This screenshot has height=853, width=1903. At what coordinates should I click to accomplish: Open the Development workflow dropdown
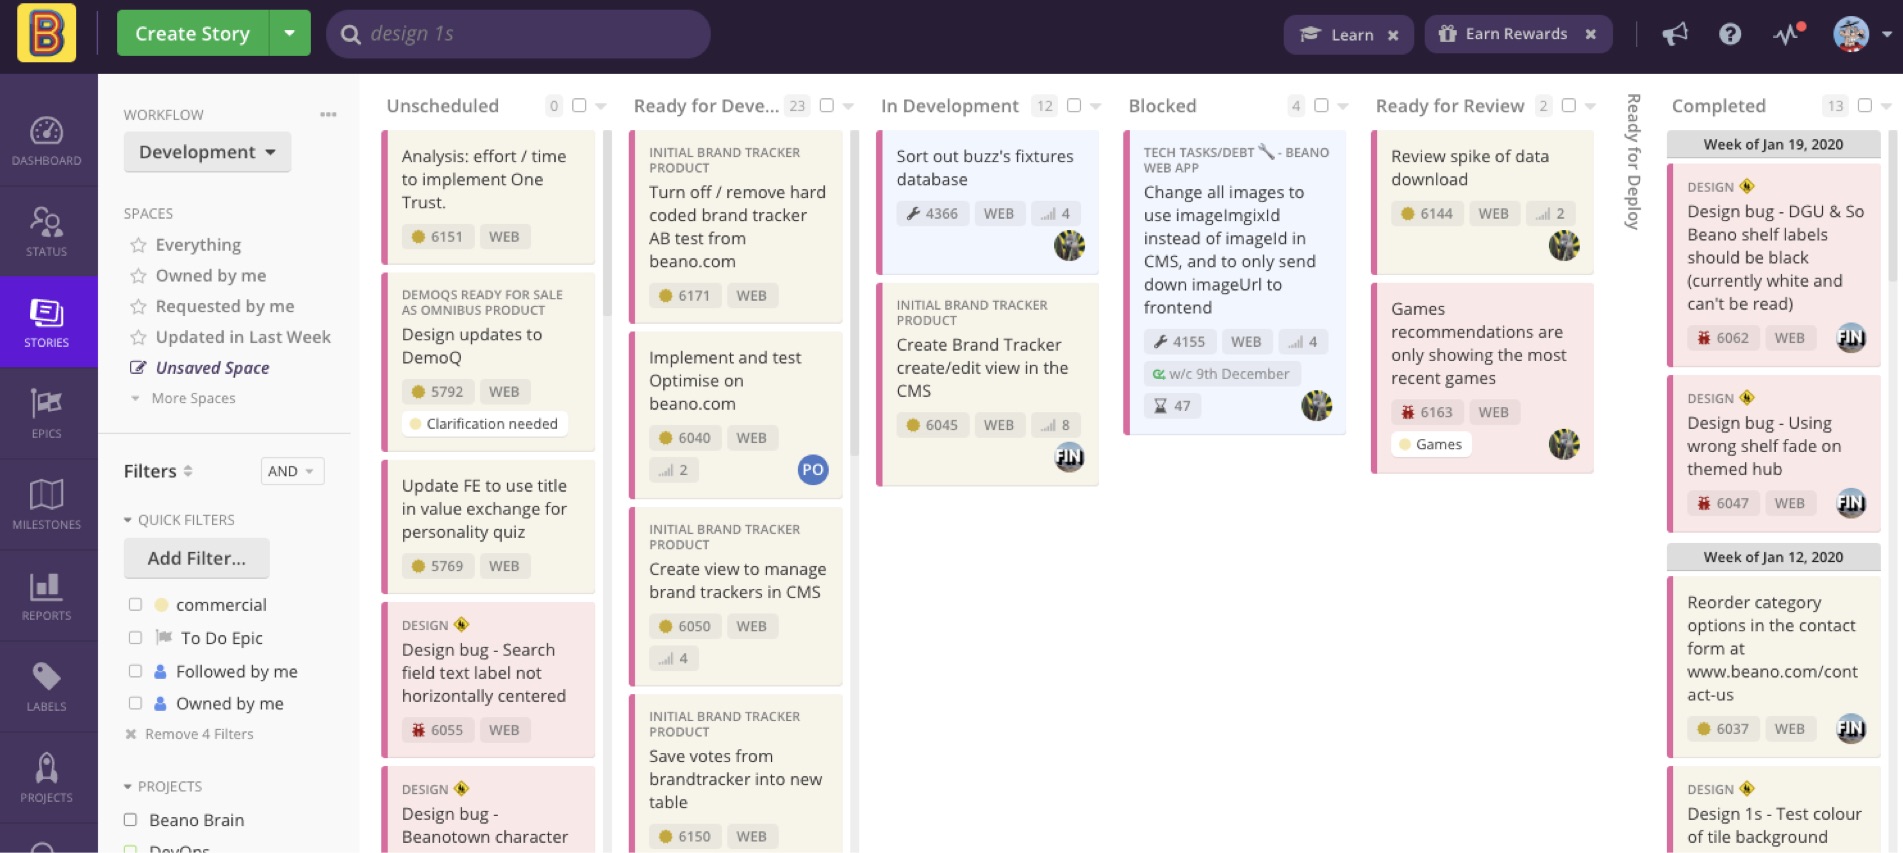207,152
